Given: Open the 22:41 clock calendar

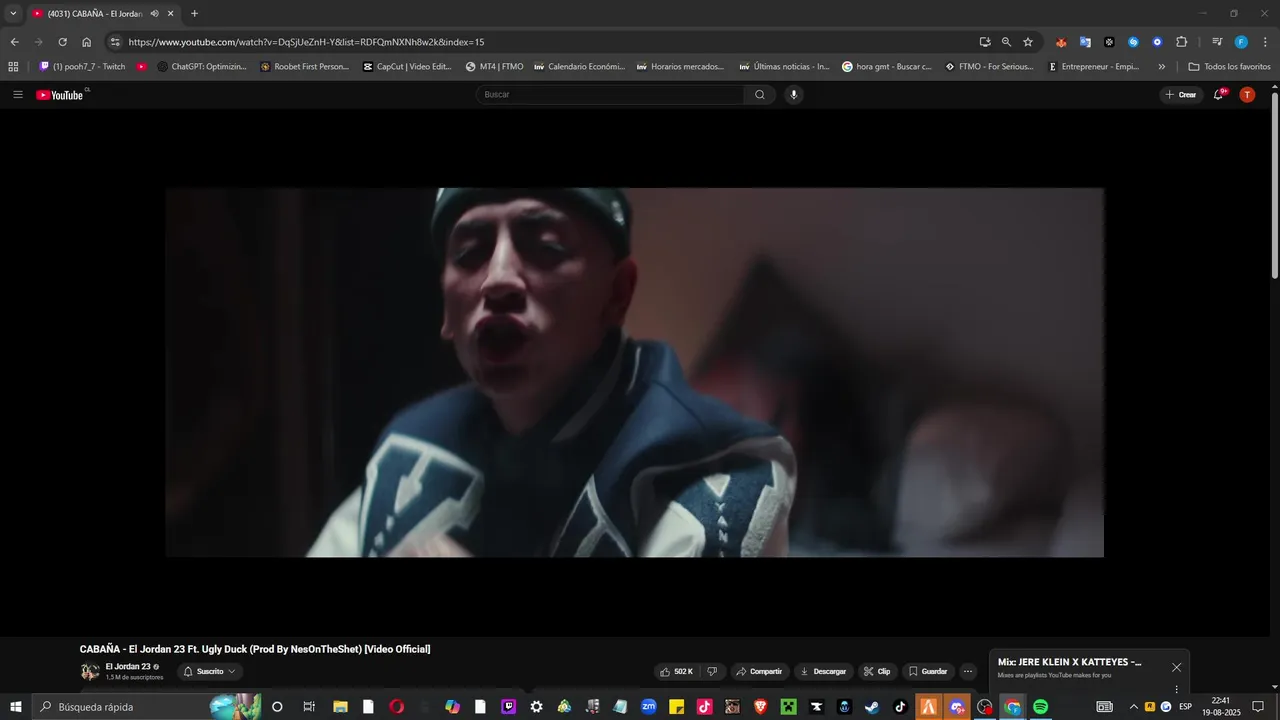Looking at the screenshot, I should 1220,707.
